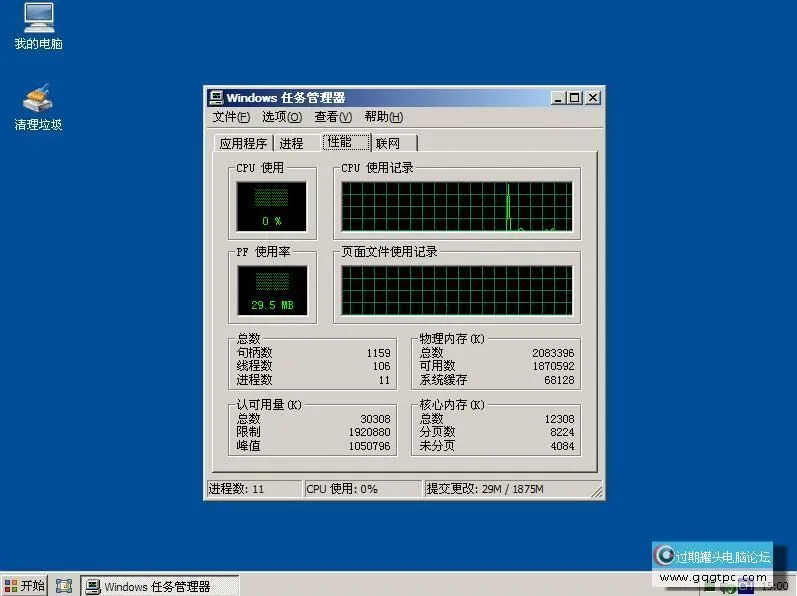The image size is (797, 596).
Task: Click the 进程数 value 11 in 总数 group
Action: tap(384, 380)
